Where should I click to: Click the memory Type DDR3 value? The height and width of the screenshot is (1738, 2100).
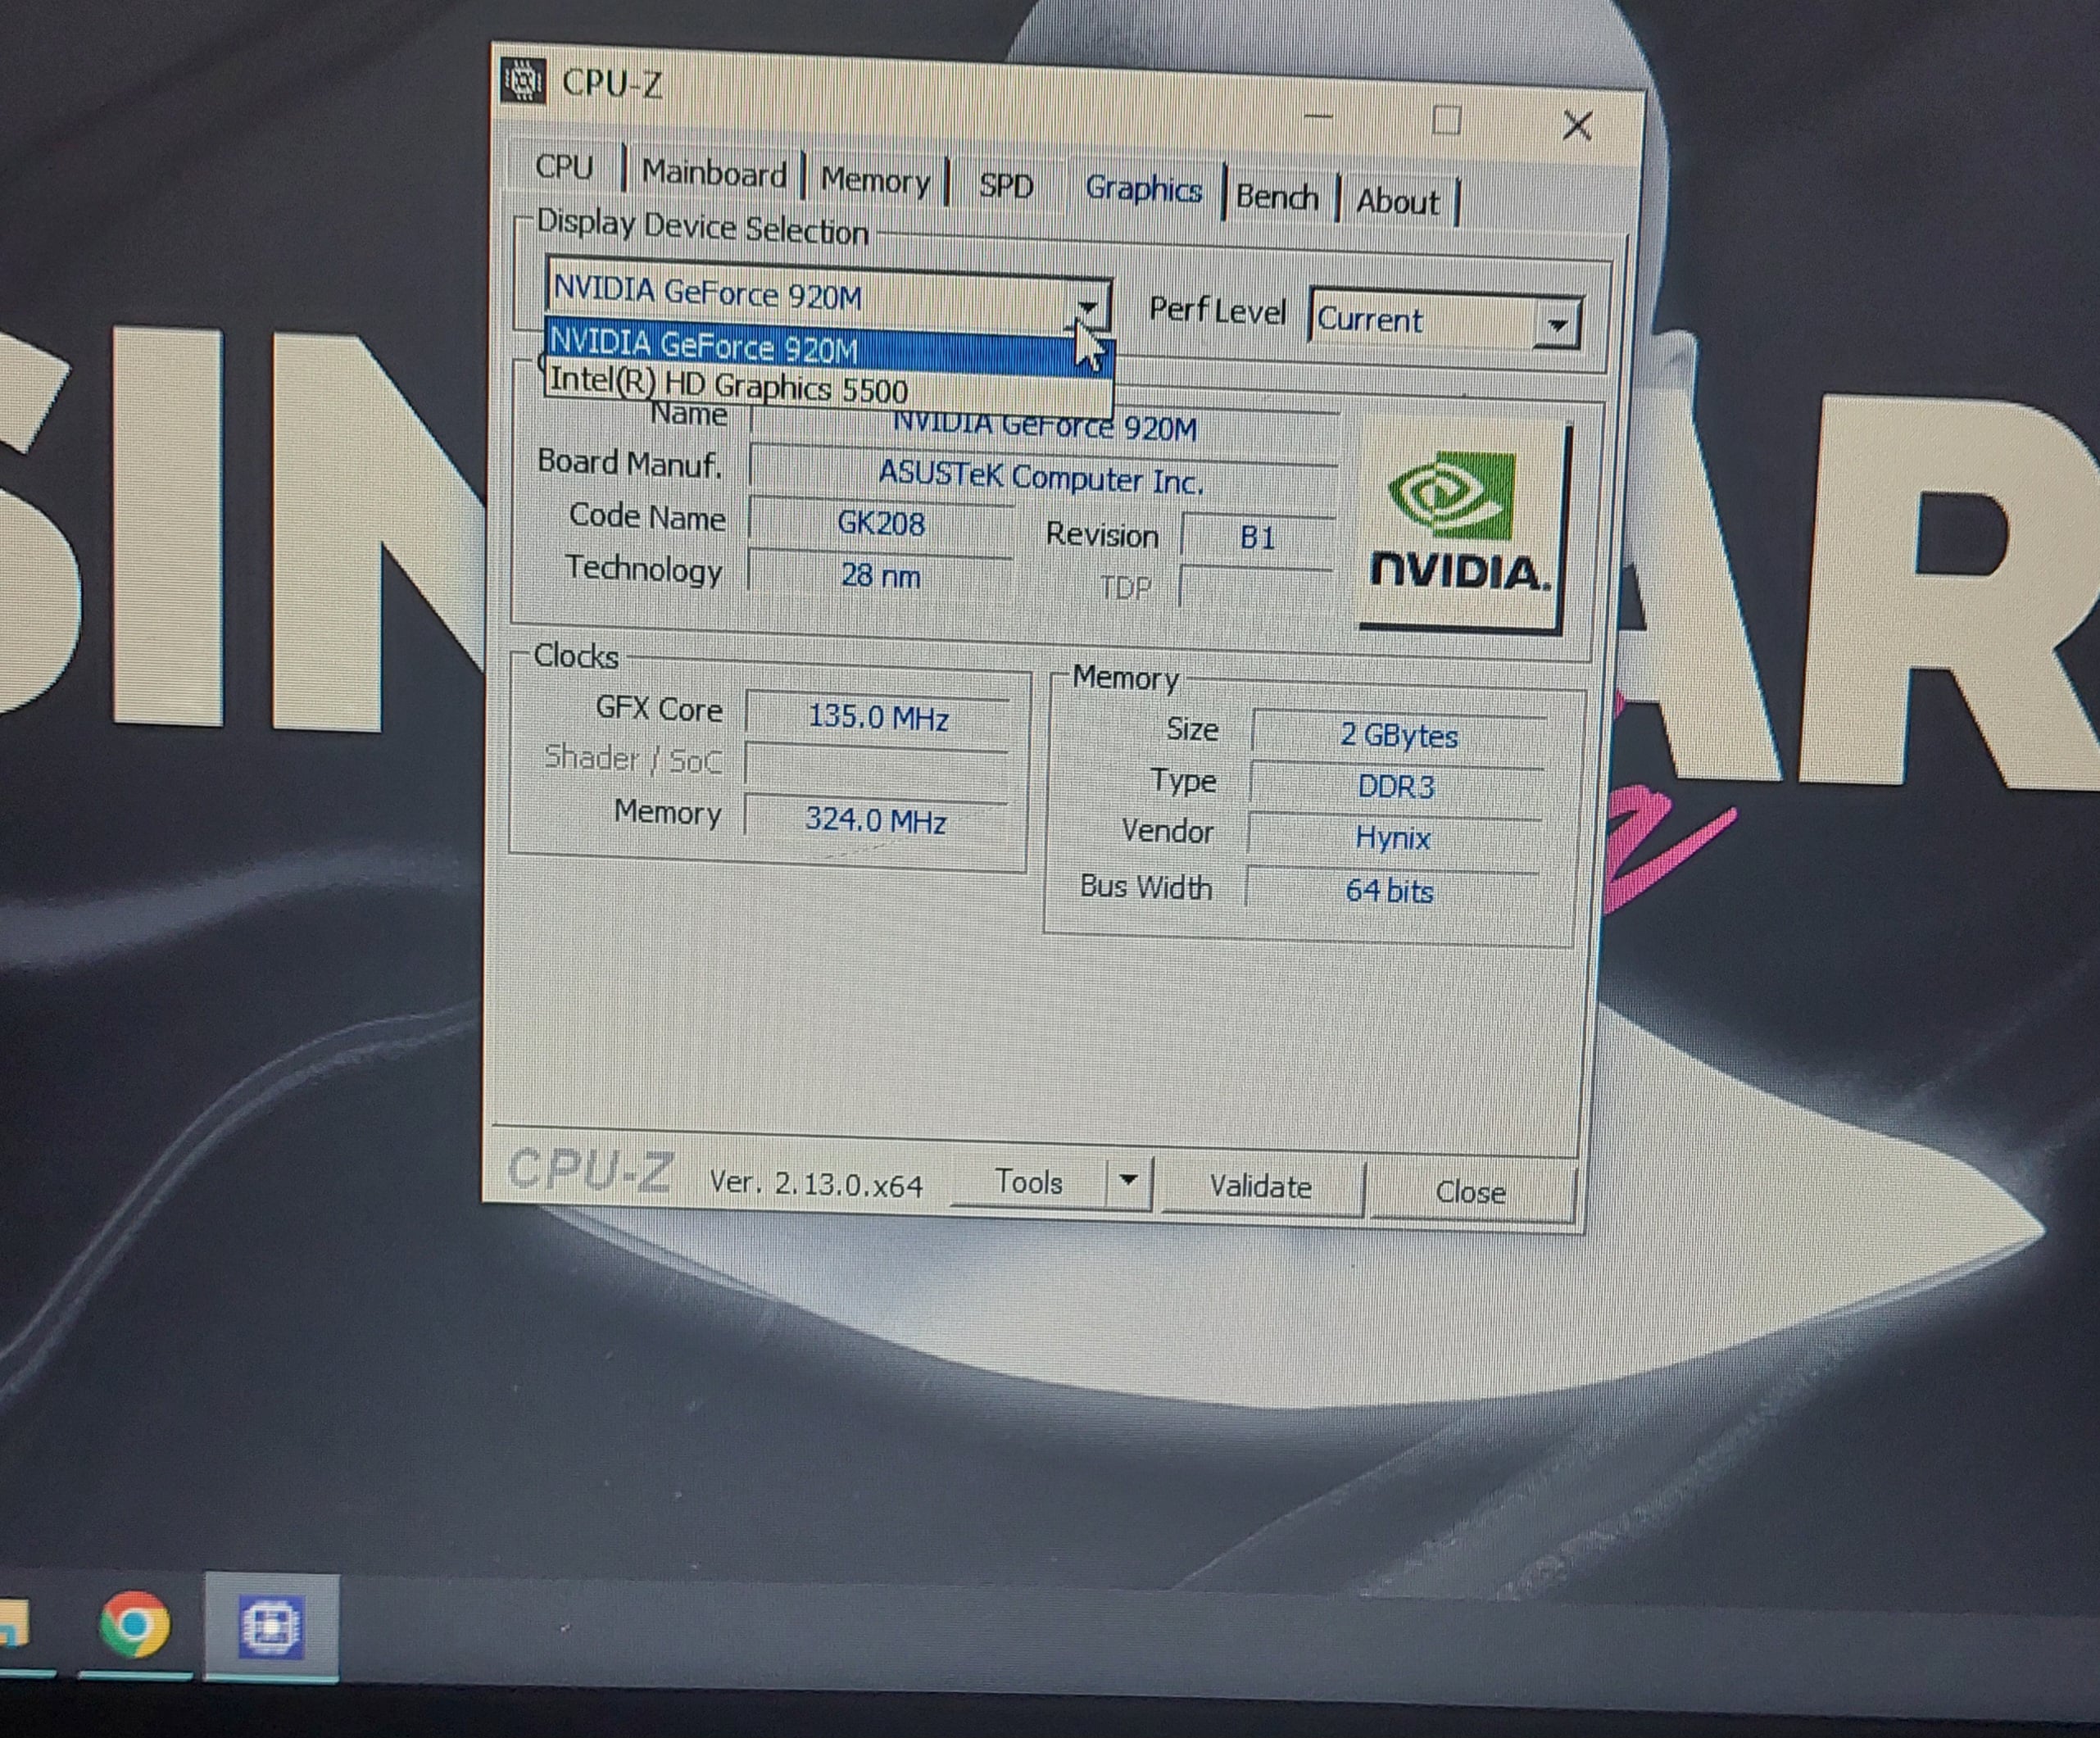pyautogui.click(x=1396, y=787)
